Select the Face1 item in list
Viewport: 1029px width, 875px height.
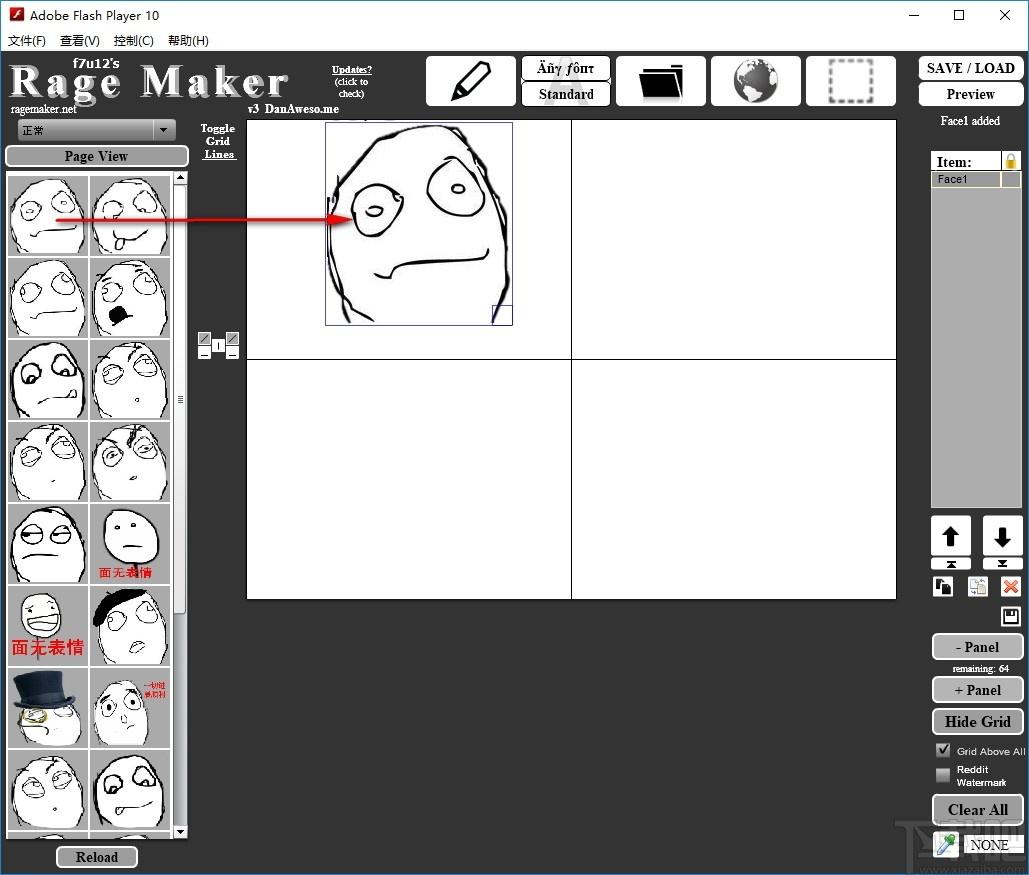click(x=965, y=179)
